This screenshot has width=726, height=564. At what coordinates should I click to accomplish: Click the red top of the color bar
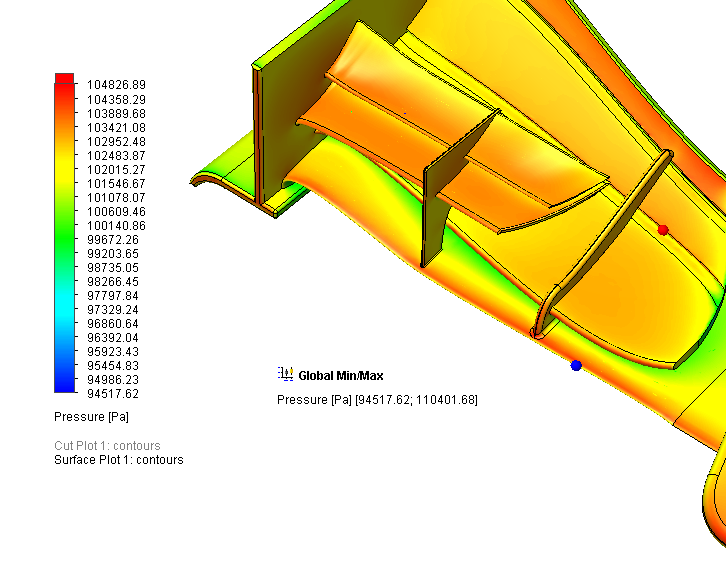coord(64,80)
